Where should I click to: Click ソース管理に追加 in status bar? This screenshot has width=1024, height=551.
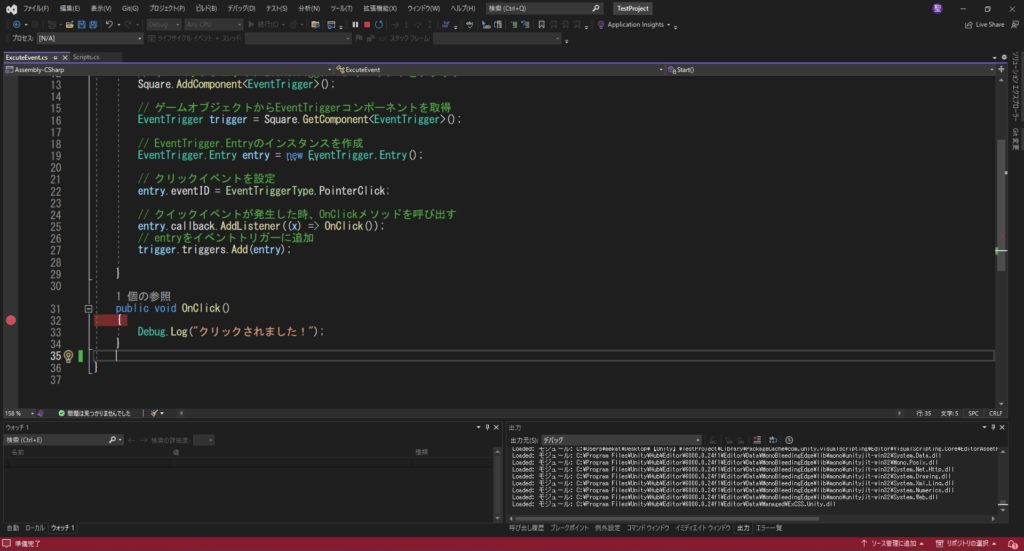[893, 544]
